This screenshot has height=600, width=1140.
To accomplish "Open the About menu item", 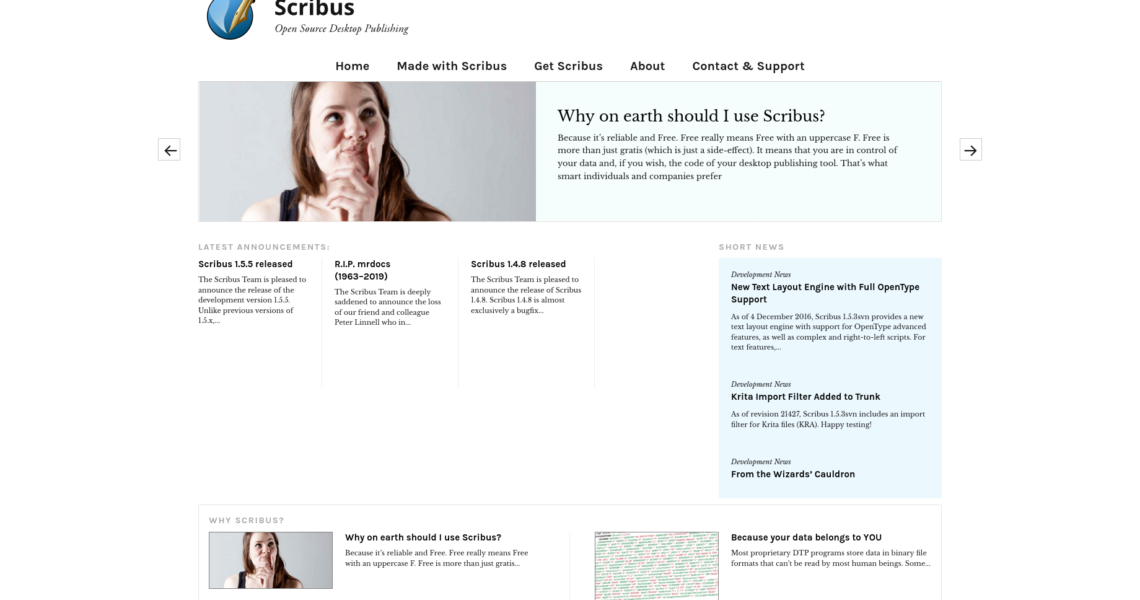I will click(x=647, y=66).
